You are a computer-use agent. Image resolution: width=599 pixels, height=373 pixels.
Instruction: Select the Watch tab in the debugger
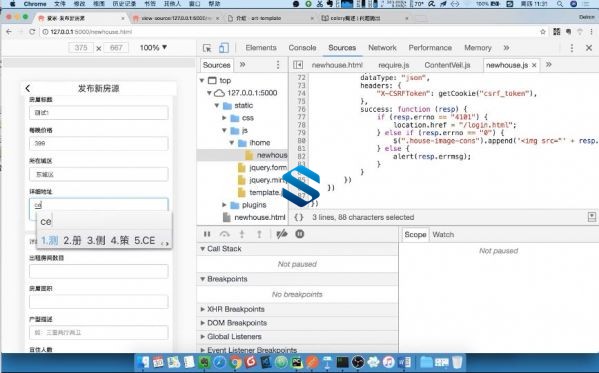(443, 235)
